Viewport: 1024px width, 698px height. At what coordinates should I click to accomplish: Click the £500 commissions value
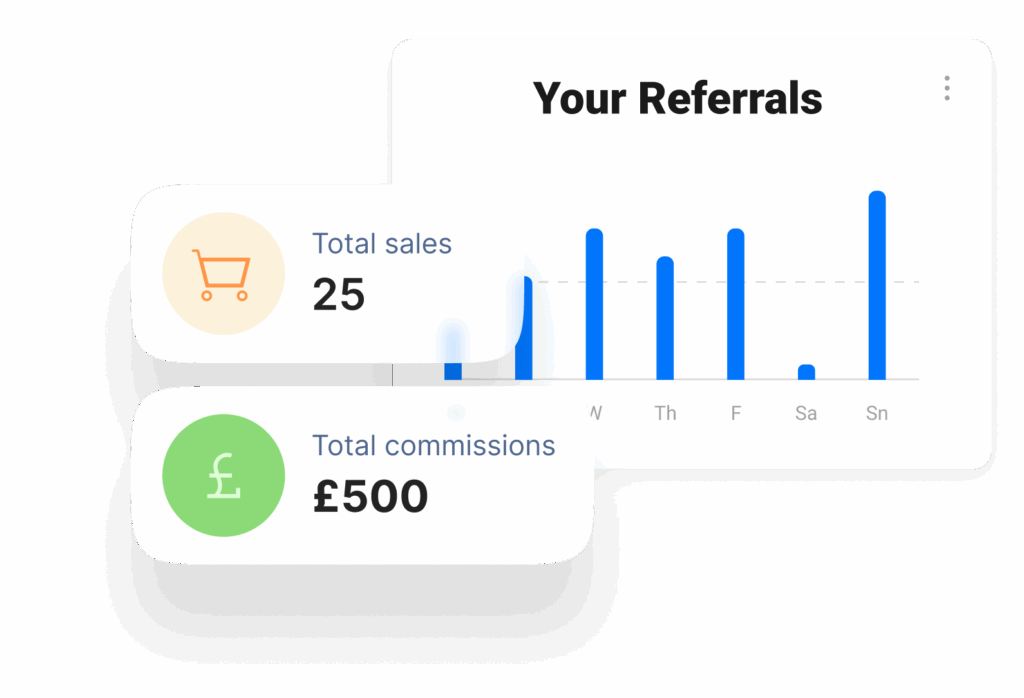click(370, 497)
